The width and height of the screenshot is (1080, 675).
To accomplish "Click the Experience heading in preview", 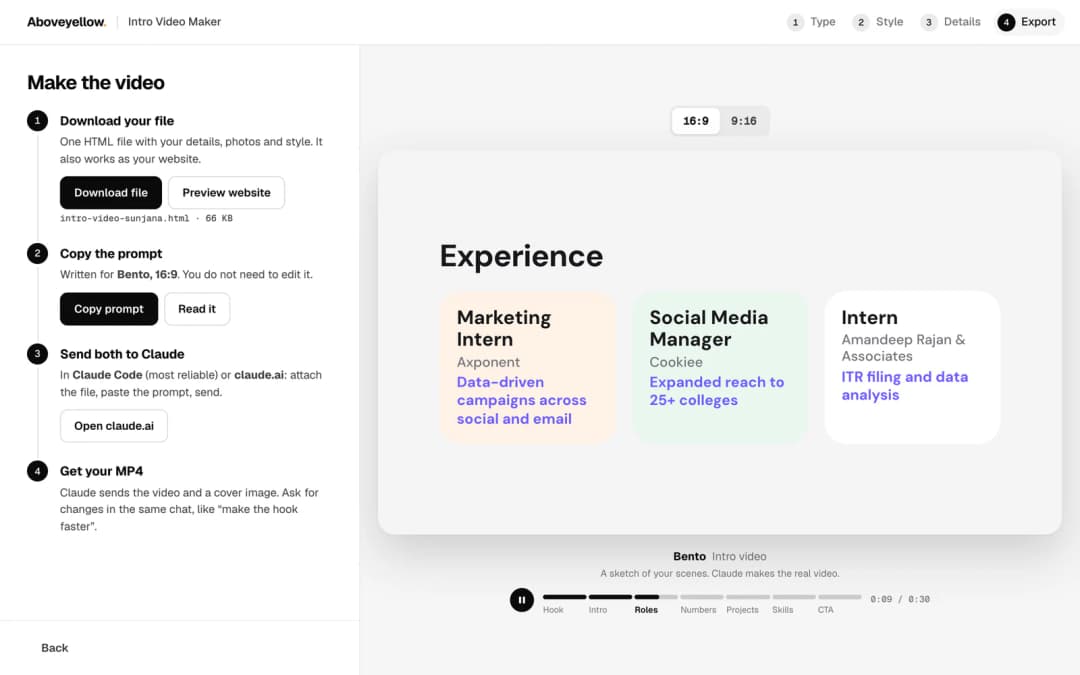I will [521, 256].
